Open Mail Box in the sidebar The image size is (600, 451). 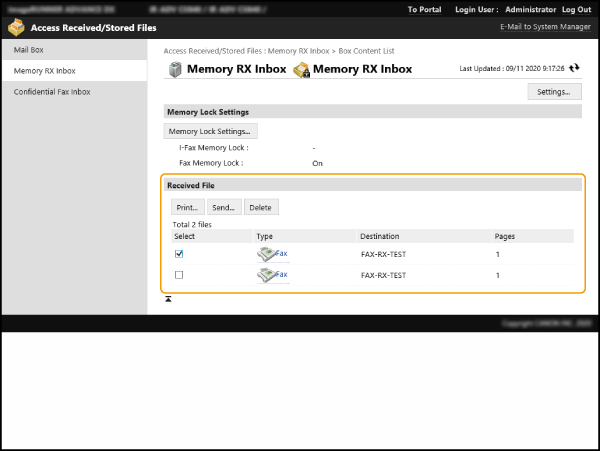pos(28,49)
